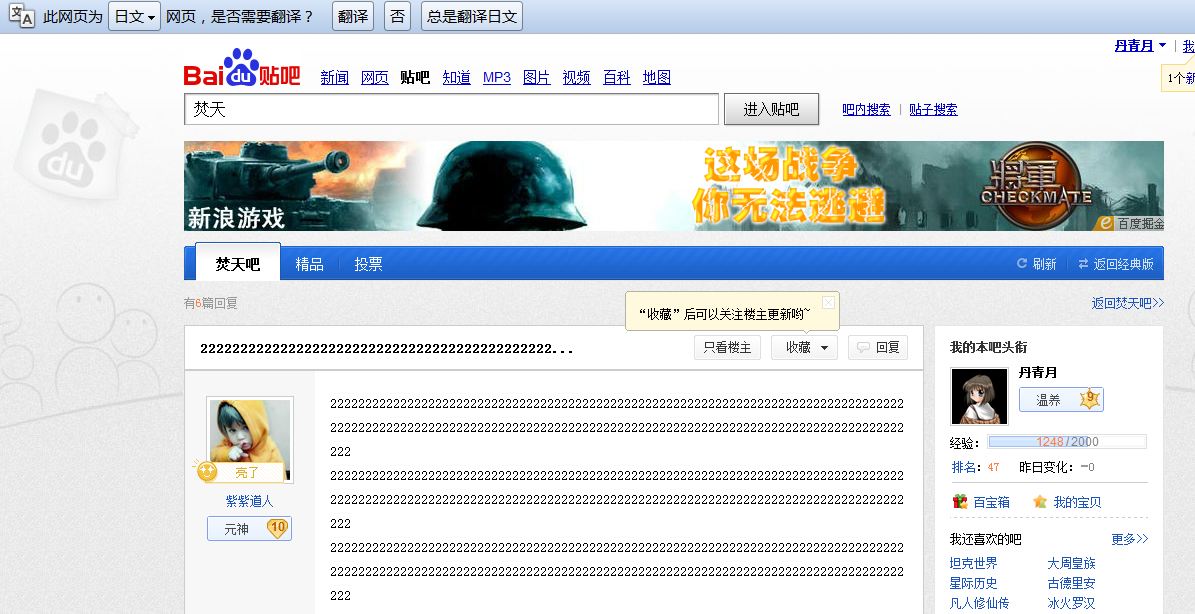Click 总是翻译日文 button

pos(472,16)
